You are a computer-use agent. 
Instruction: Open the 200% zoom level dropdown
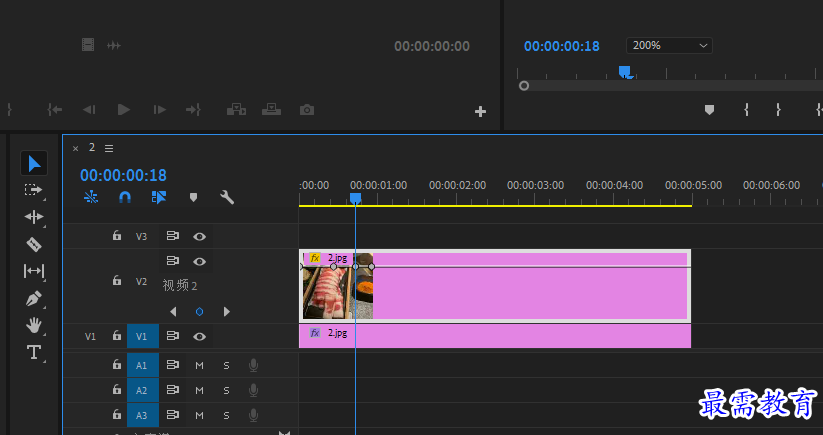pyautogui.click(x=669, y=46)
